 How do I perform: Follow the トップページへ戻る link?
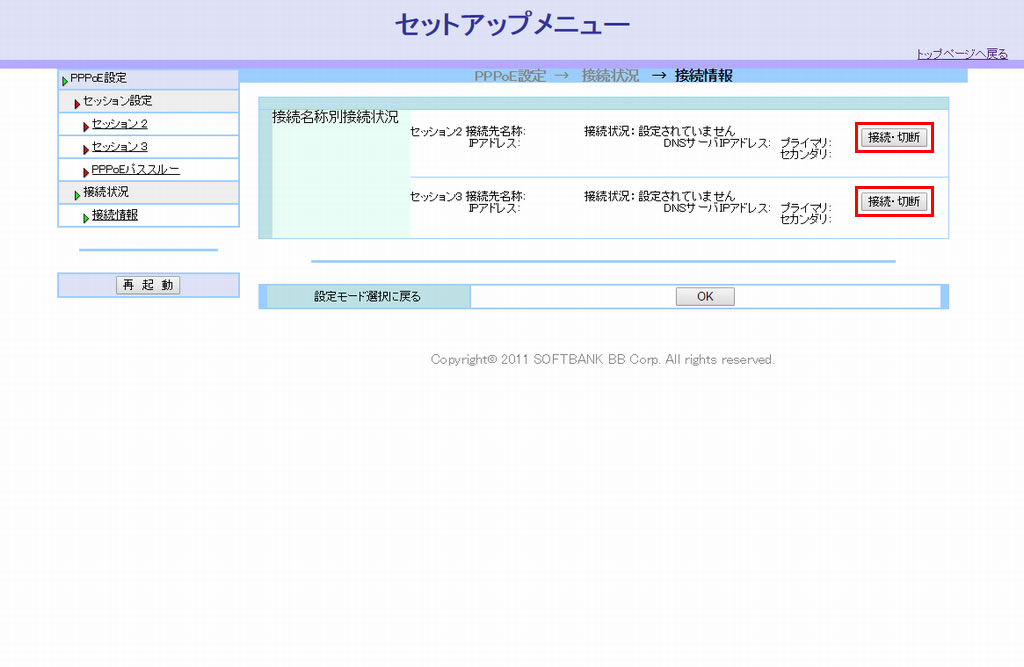pyautogui.click(x=962, y=54)
